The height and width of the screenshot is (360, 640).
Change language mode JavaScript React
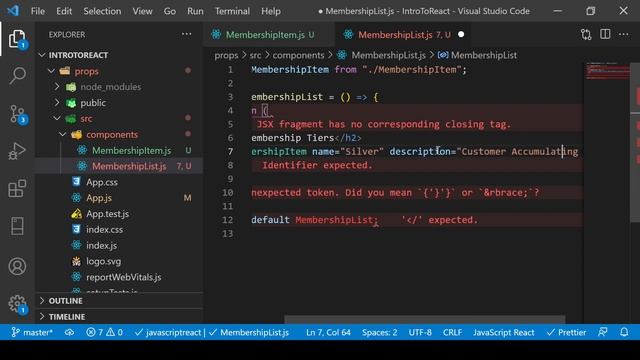coord(503,332)
